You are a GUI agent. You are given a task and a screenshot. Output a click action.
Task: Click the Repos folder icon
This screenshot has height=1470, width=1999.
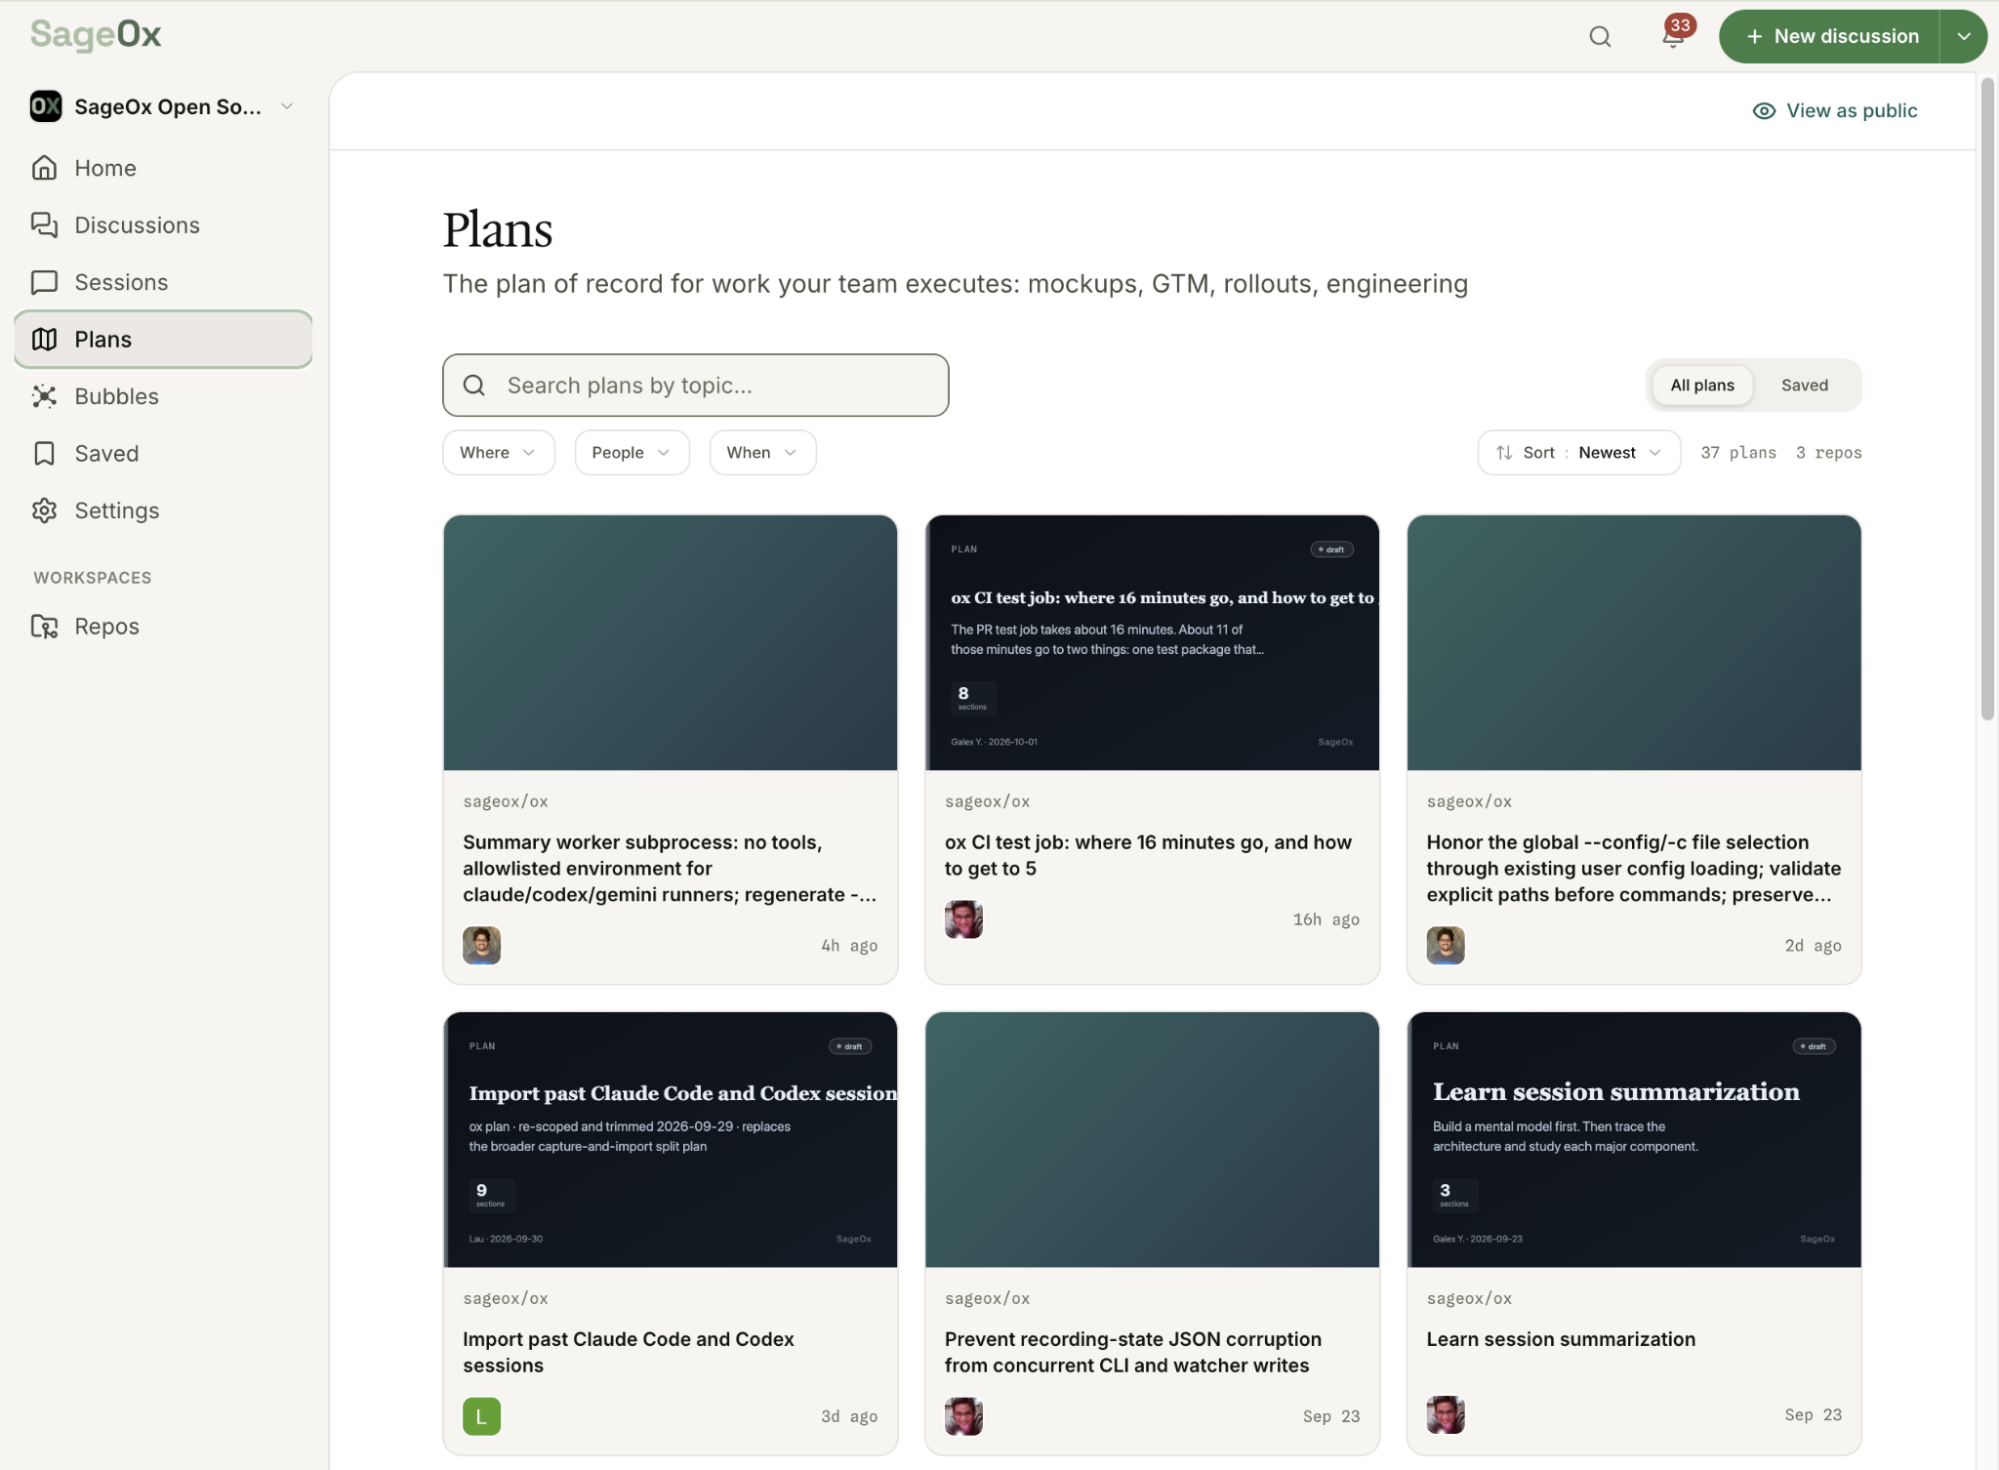pos(44,626)
